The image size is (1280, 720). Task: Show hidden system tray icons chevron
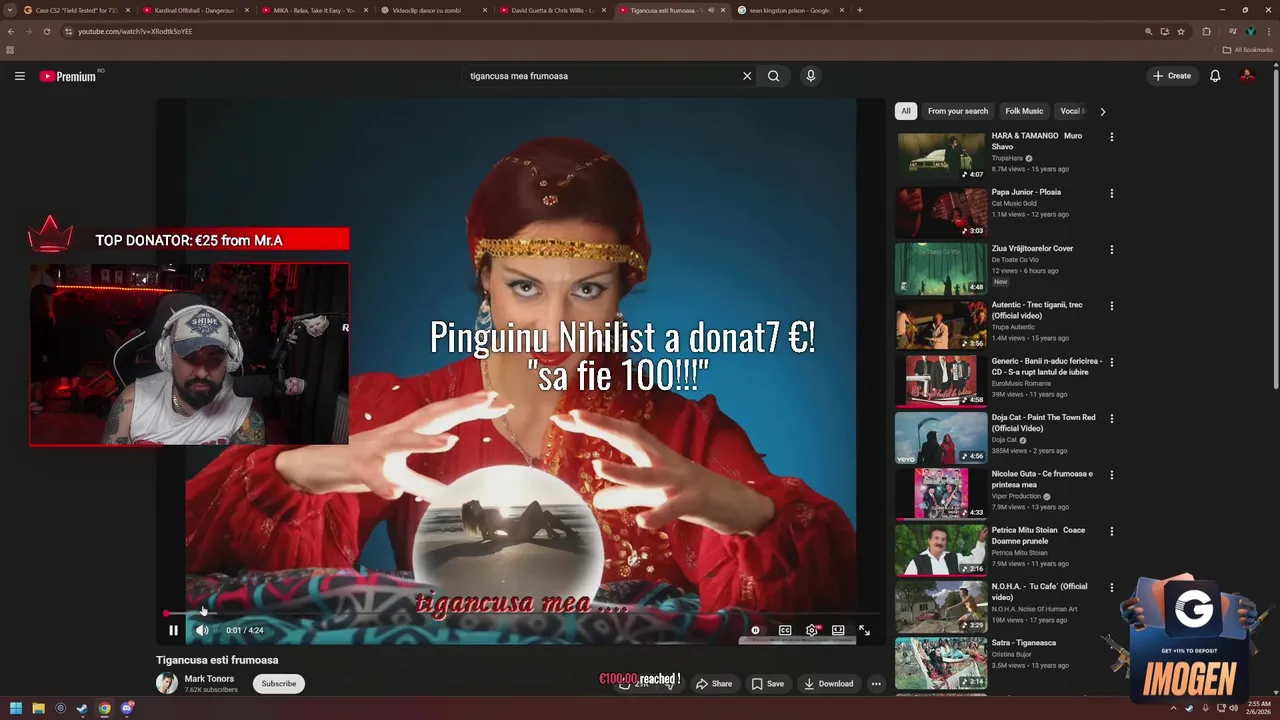pyautogui.click(x=1173, y=708)
